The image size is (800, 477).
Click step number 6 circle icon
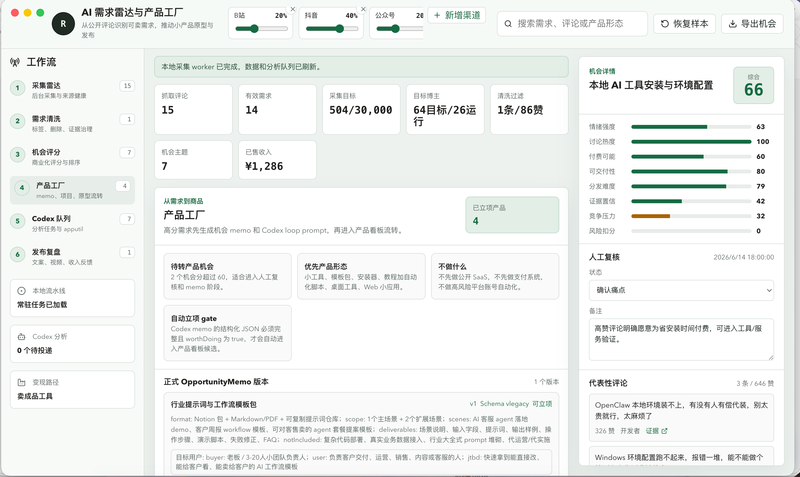coord(17,254)
